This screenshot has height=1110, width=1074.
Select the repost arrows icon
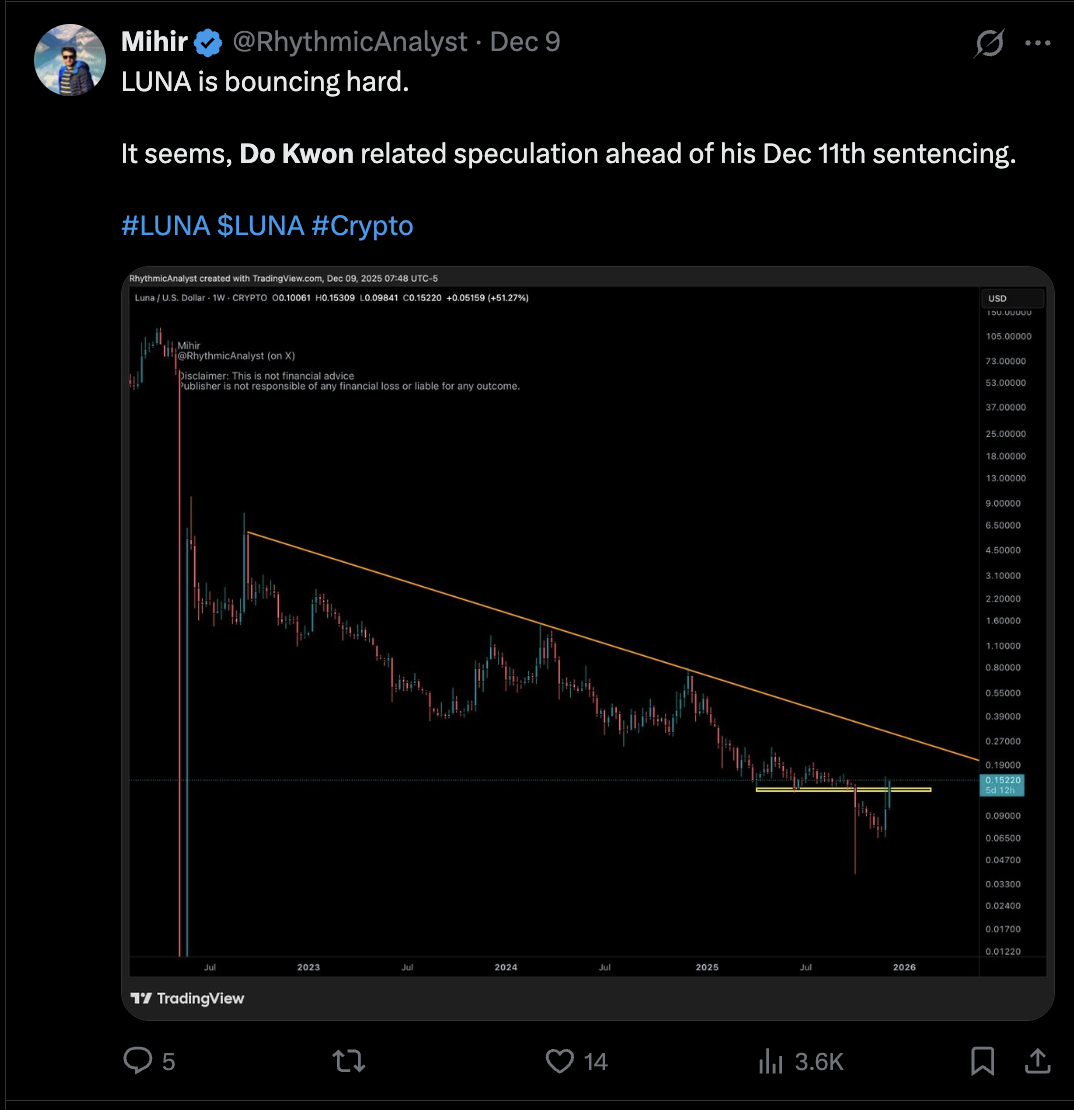pos(347,1061)
